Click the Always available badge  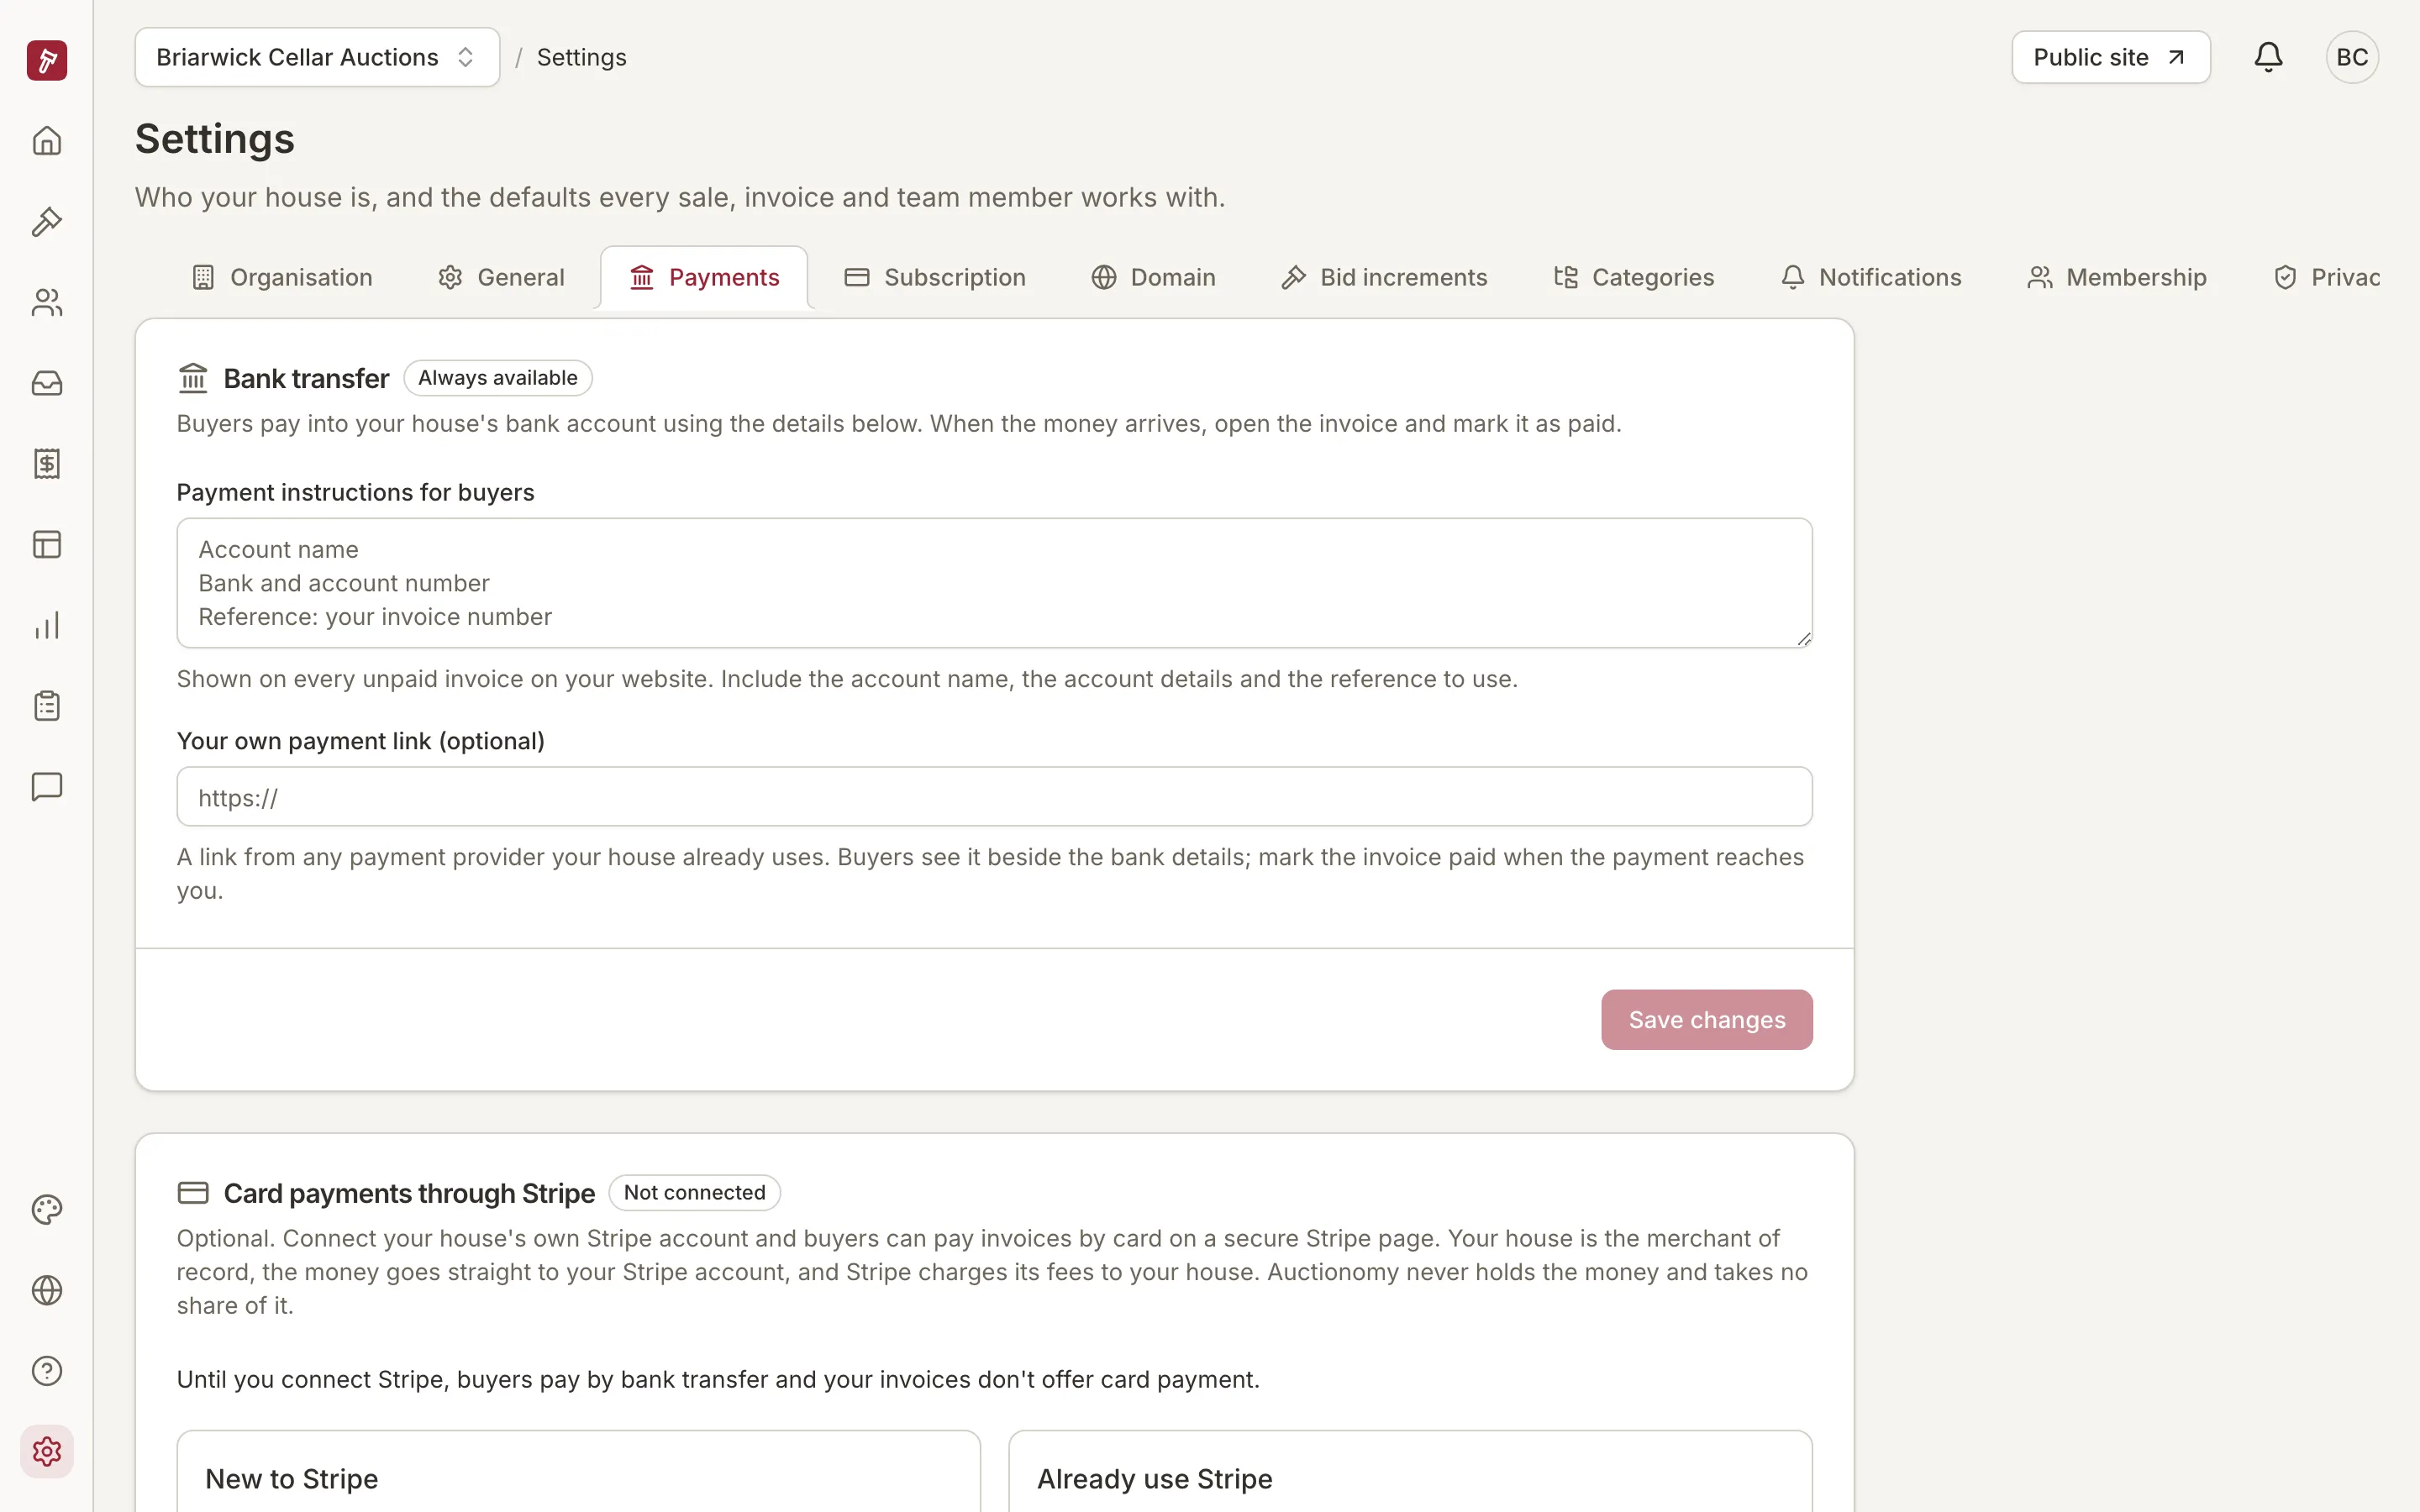pyautogui.click(x=498, y=378)
